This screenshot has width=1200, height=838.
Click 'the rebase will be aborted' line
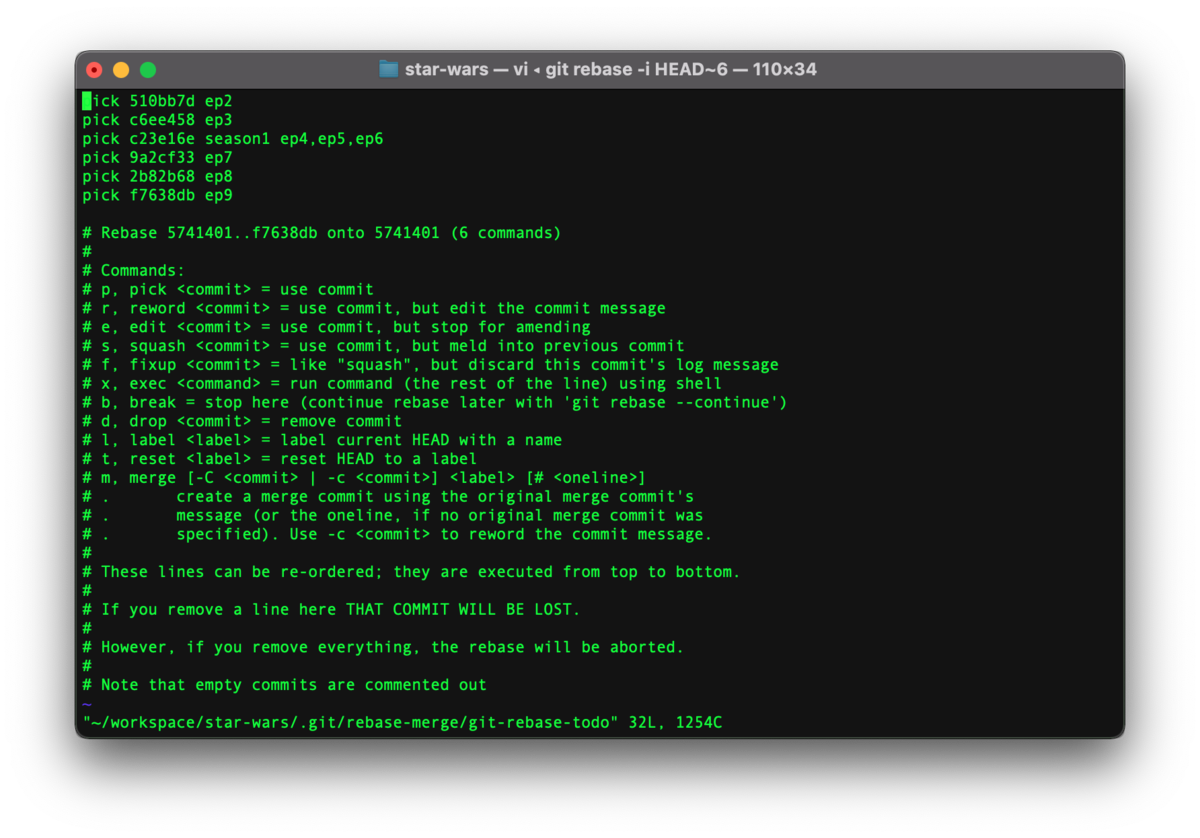[x=383, y=647]
